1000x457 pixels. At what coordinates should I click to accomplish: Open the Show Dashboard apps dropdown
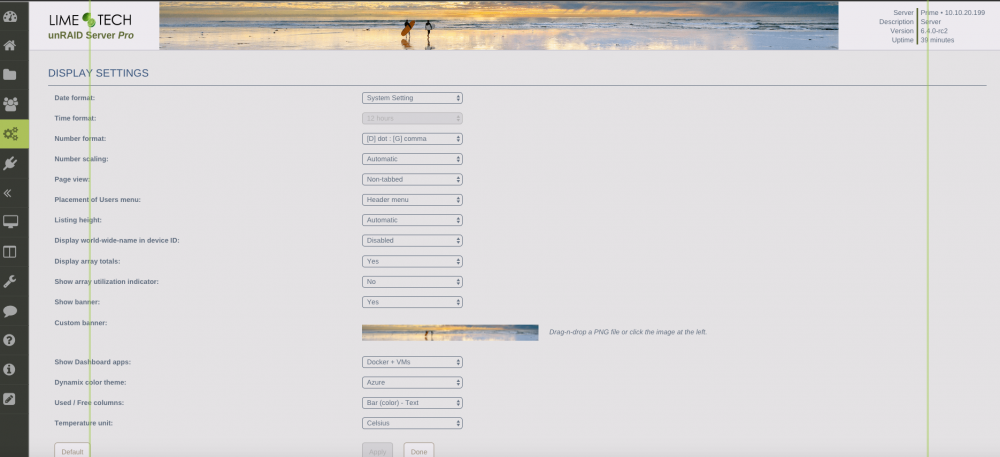point(412,362)
